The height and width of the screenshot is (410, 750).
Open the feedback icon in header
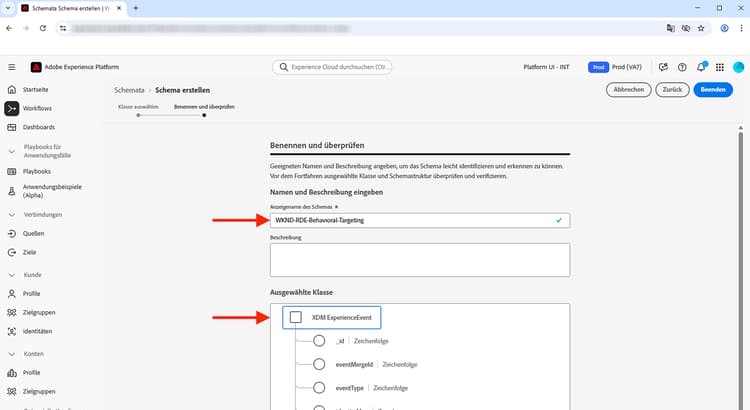coord(663,67)
